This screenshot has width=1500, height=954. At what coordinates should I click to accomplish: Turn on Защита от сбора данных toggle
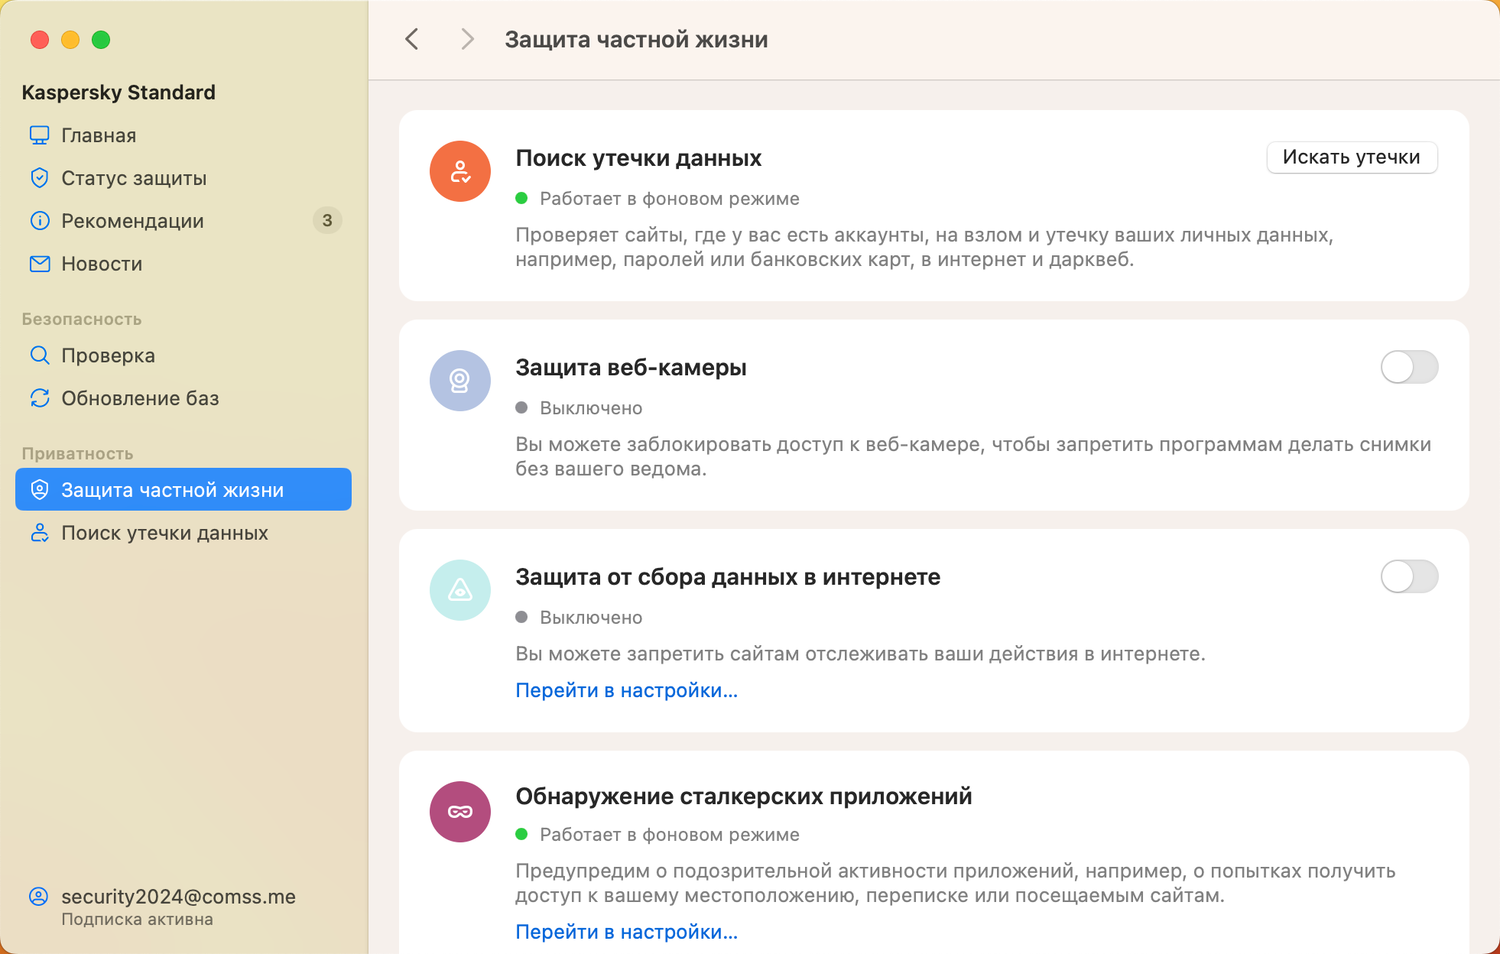(1409, 576)
